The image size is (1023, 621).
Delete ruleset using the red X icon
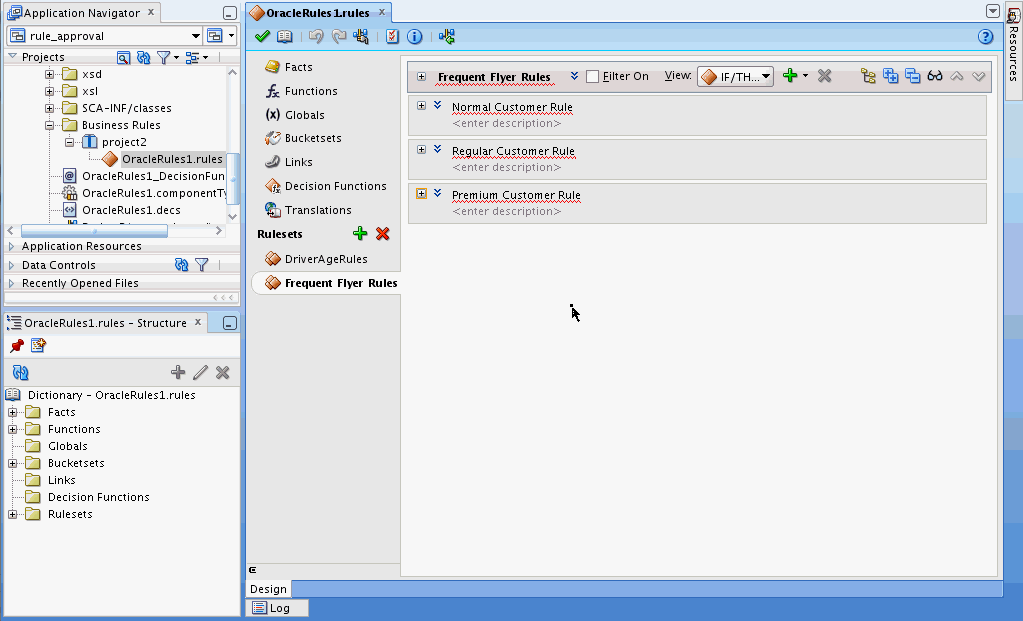(x=383, y=234)
